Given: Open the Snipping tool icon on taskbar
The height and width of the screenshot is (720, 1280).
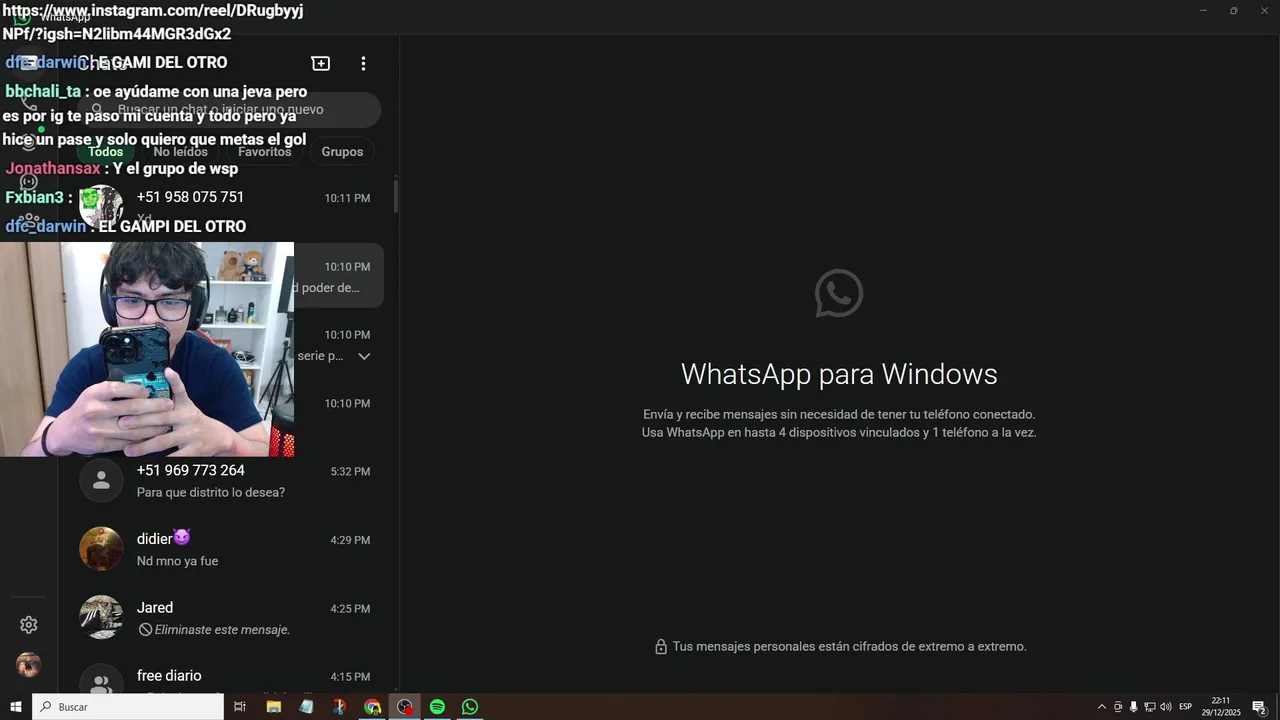Looking at the screenshot, I should pyautogui.click(x=339, y=707).
